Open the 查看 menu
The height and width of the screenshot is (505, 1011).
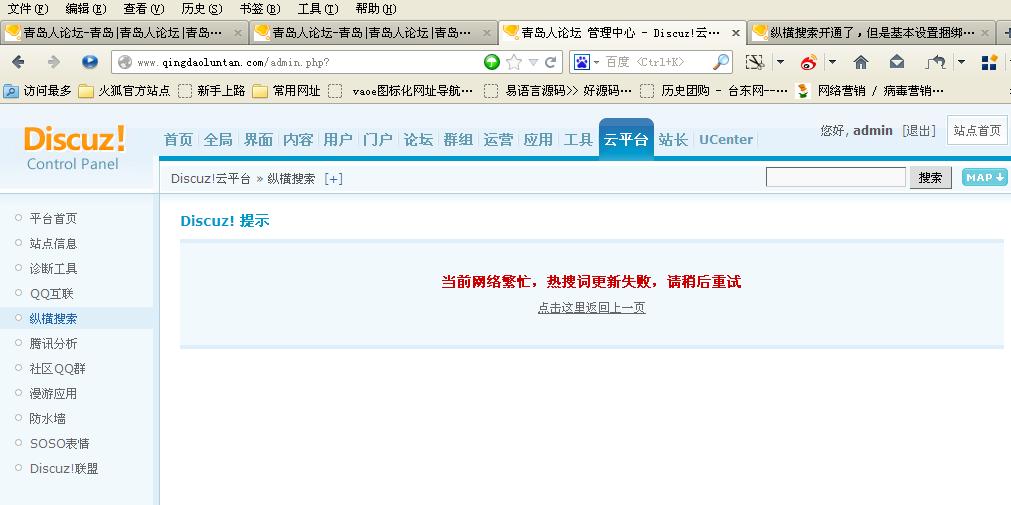[144, 9]
